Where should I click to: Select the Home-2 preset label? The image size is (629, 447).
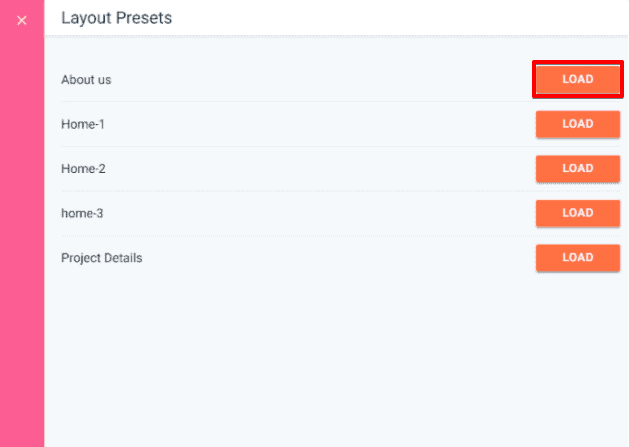[83, 169]
